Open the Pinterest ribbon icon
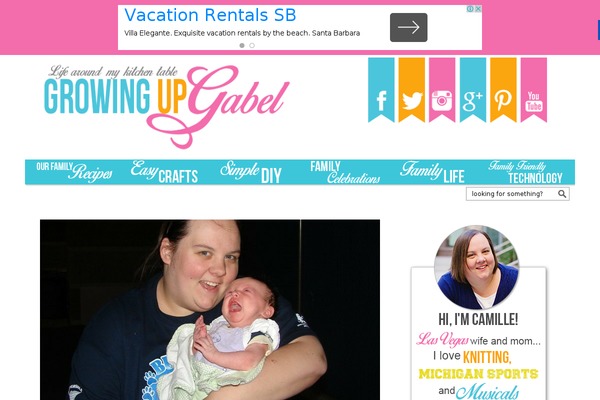 [503, 90]
